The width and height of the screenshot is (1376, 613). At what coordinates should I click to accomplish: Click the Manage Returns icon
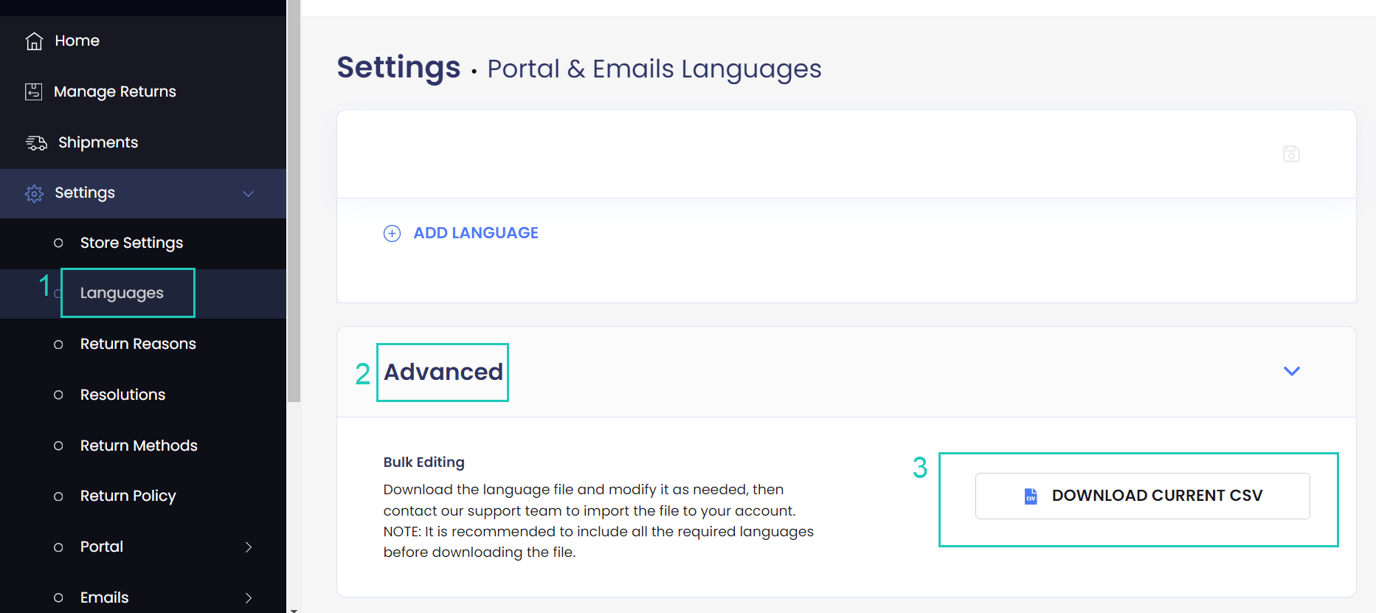click(x=34, y=92)
